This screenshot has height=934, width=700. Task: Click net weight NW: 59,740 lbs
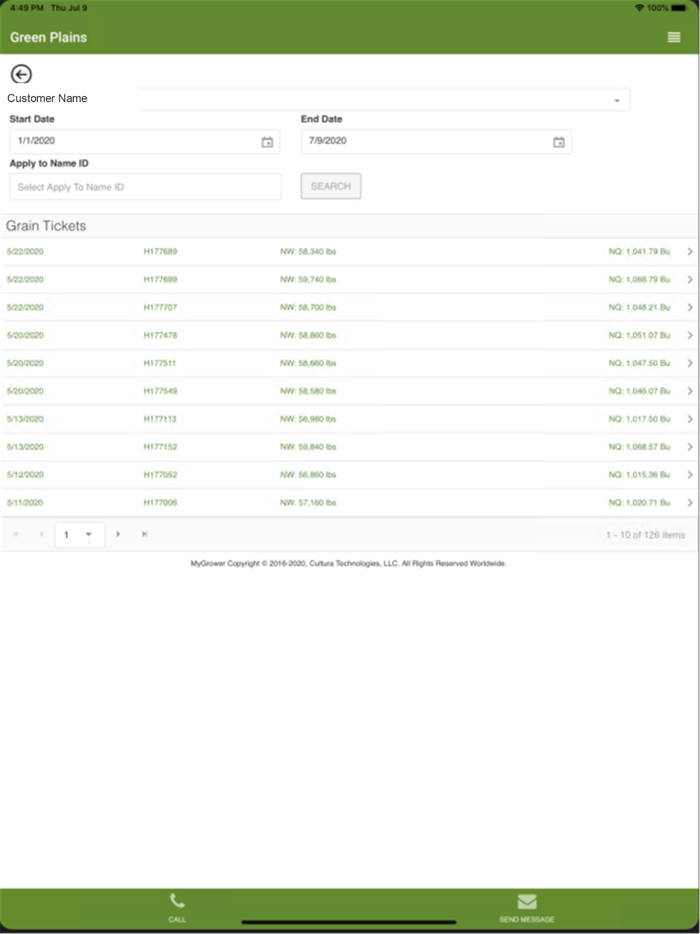pos(308,280)
